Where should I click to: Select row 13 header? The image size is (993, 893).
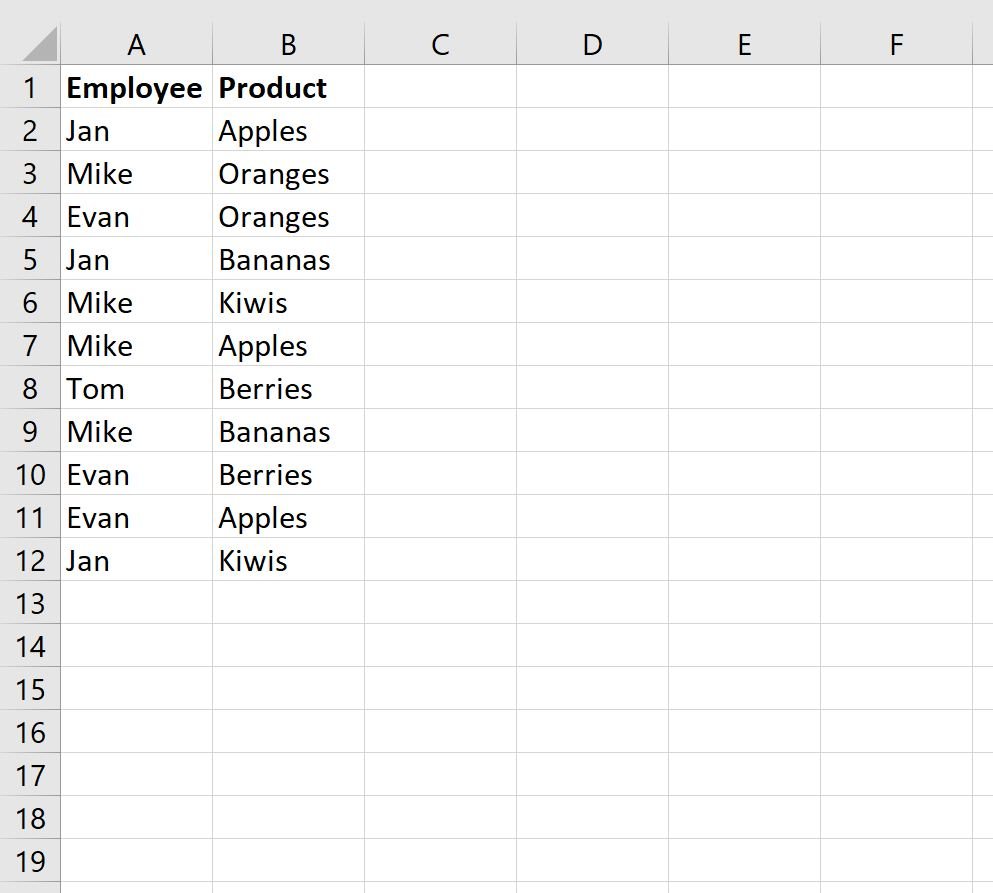30,603
